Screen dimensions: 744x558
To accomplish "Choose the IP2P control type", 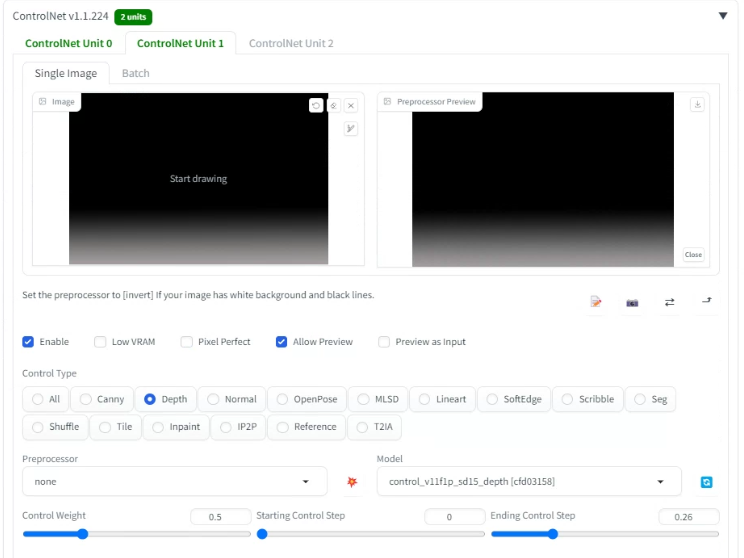I will 238,427.
